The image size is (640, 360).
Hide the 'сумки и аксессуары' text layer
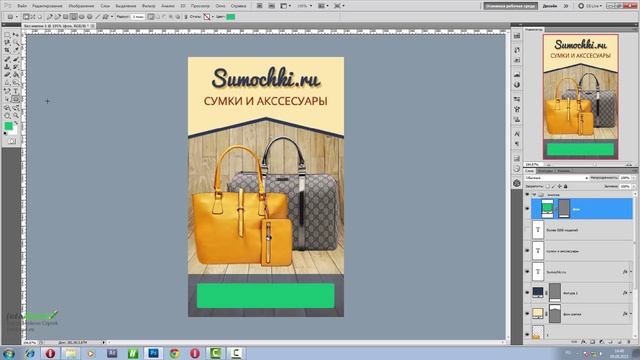(527, 251)
